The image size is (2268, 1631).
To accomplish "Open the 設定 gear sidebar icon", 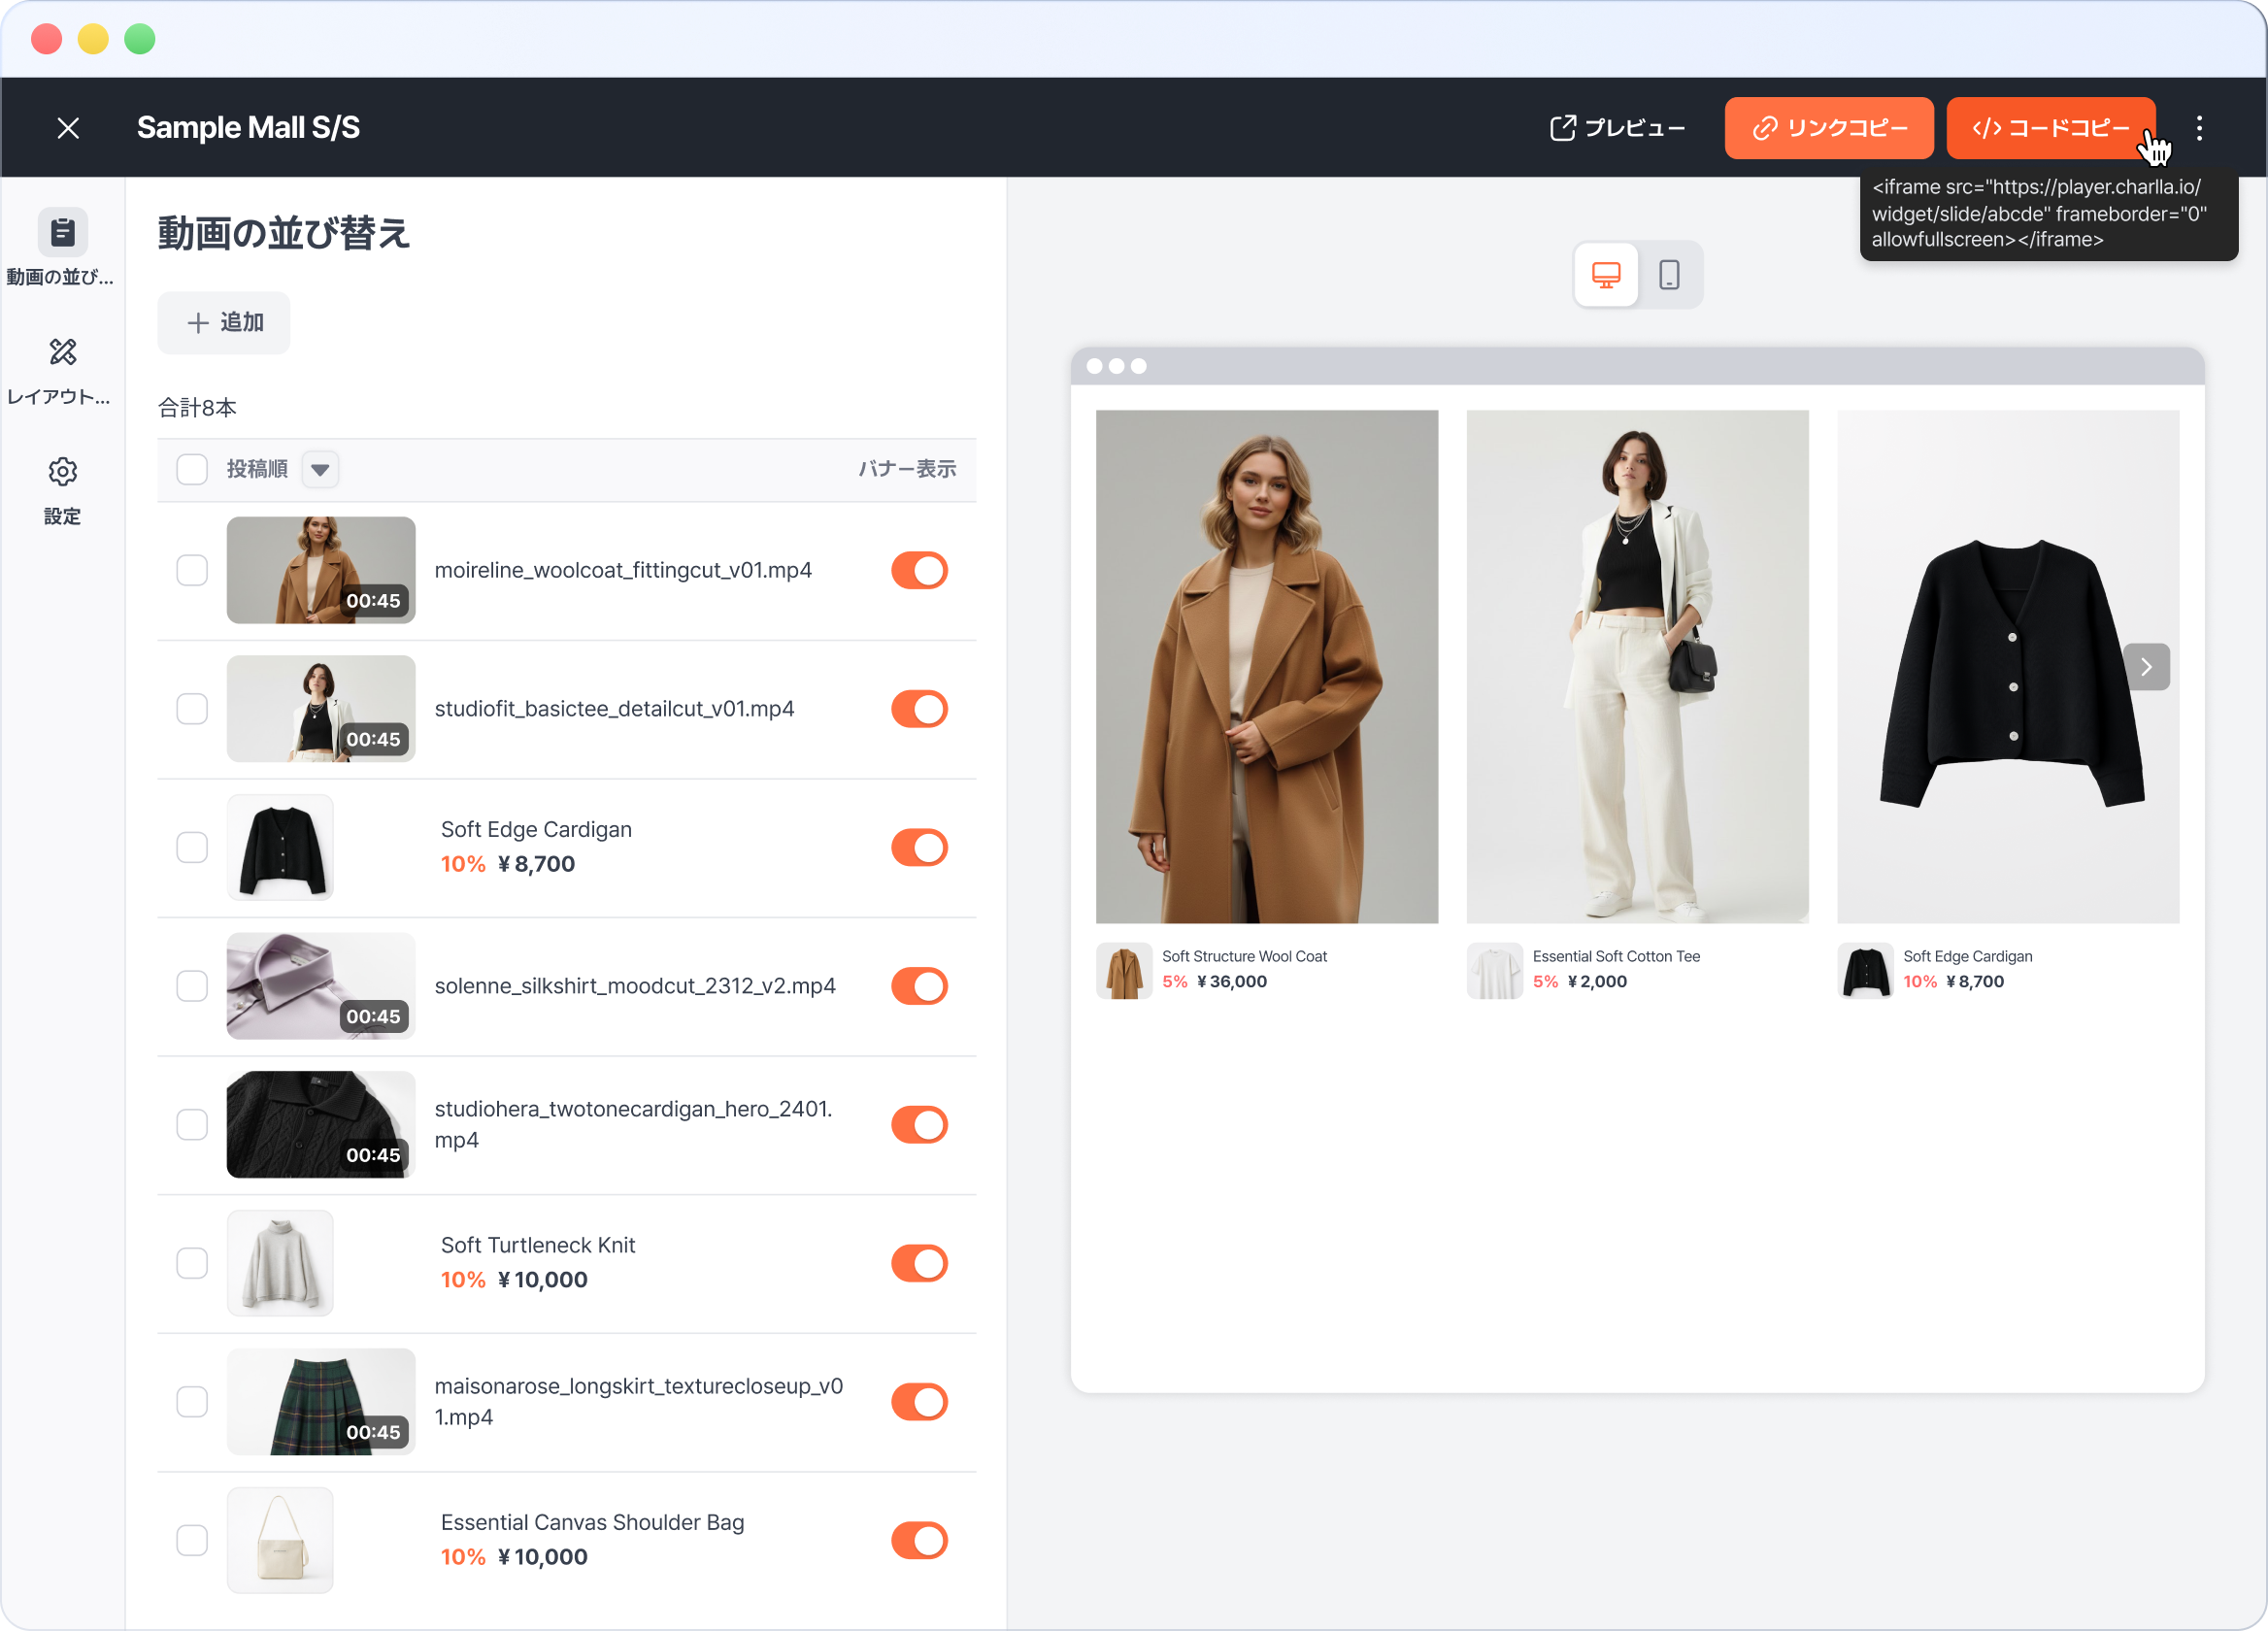I will click(x=62, y=472).
